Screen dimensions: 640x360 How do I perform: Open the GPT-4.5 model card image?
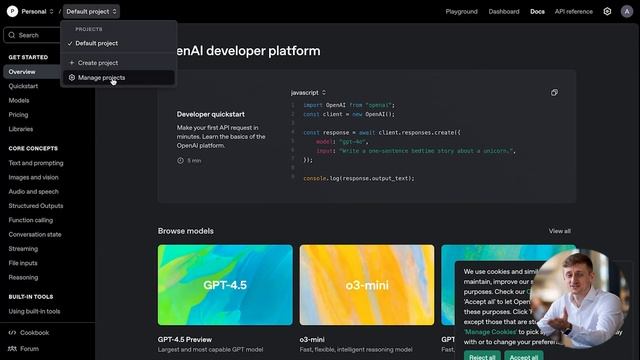[x=225, y=285]
